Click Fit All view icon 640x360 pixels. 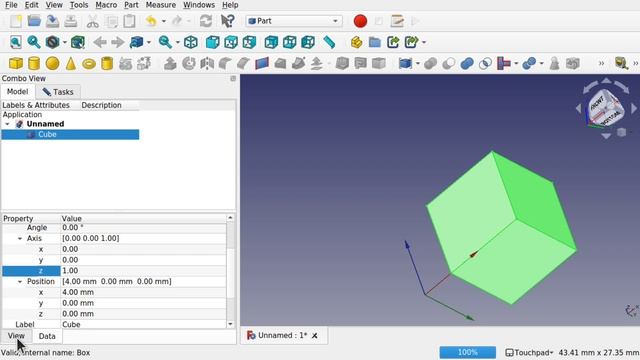pyautogui.click(x=16, y=42)
